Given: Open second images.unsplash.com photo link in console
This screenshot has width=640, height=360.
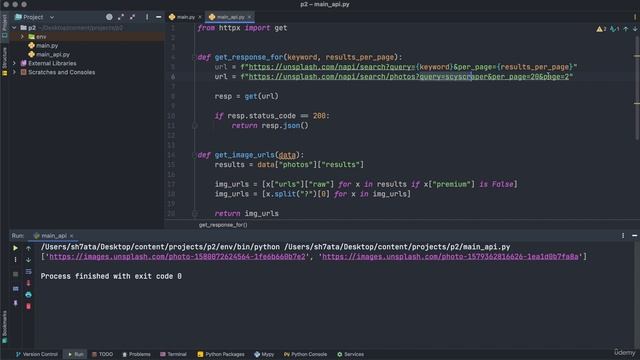Looking at the screenshot, I should pos(450,257).
